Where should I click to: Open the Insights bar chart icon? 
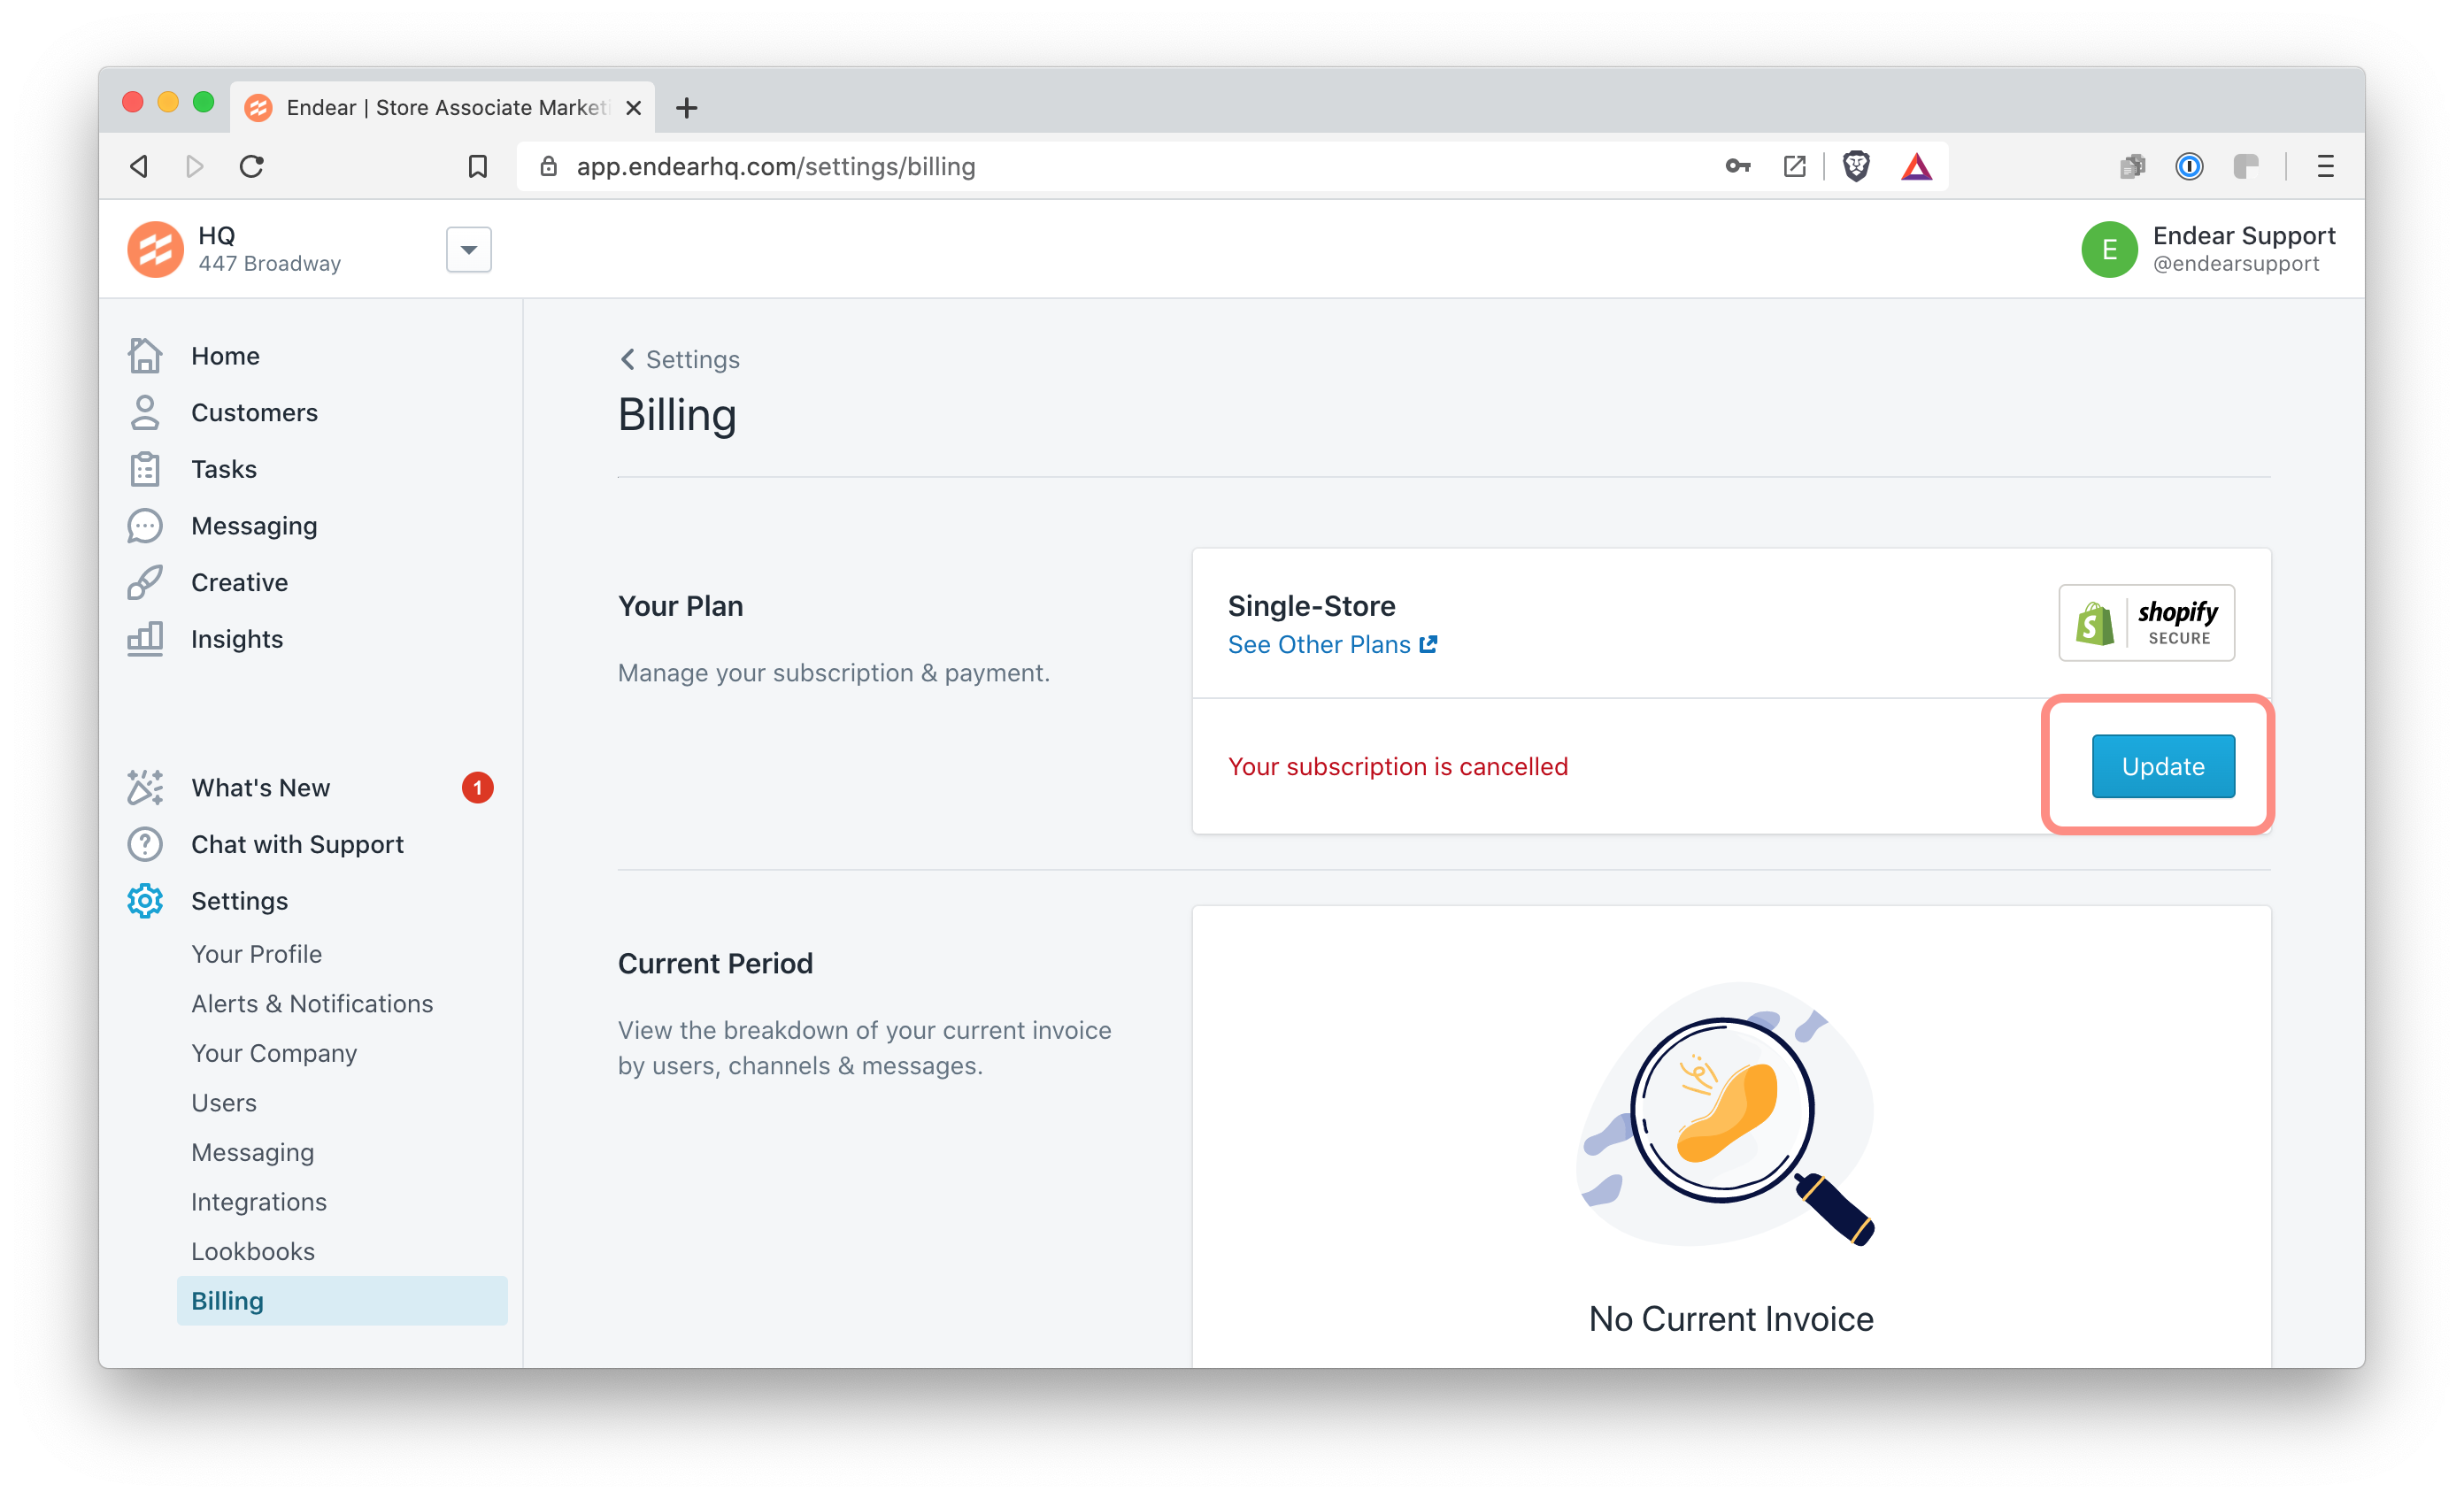click(145, 639)
